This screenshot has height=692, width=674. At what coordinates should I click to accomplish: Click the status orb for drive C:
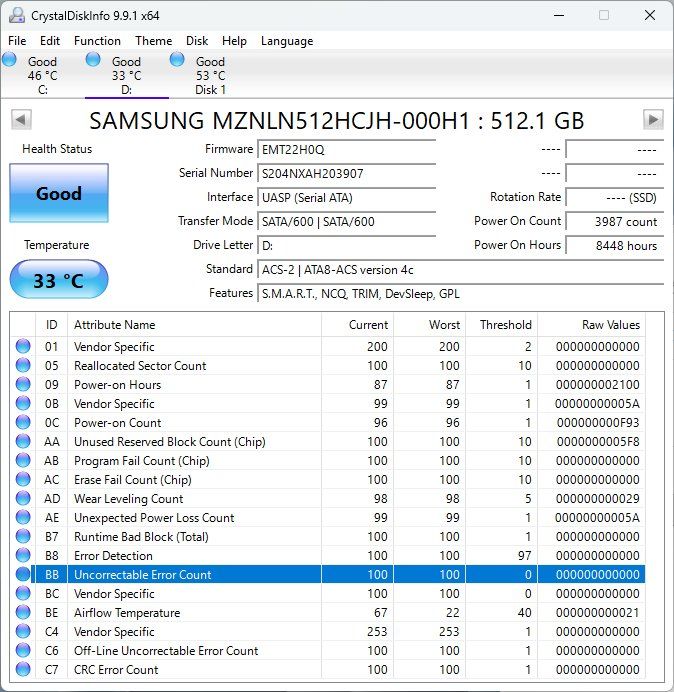click(9, 59)
